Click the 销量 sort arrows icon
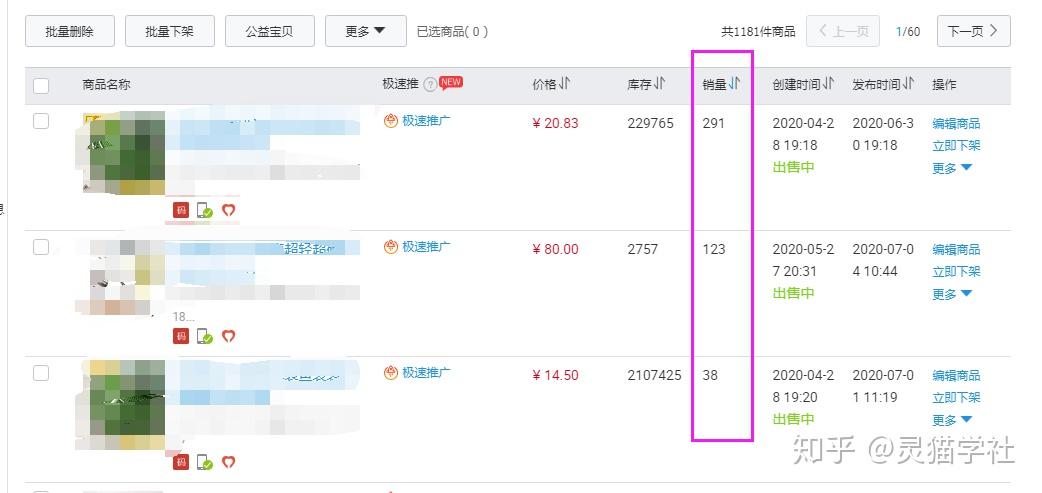The image size is (1042, 493). pos(735,85)
